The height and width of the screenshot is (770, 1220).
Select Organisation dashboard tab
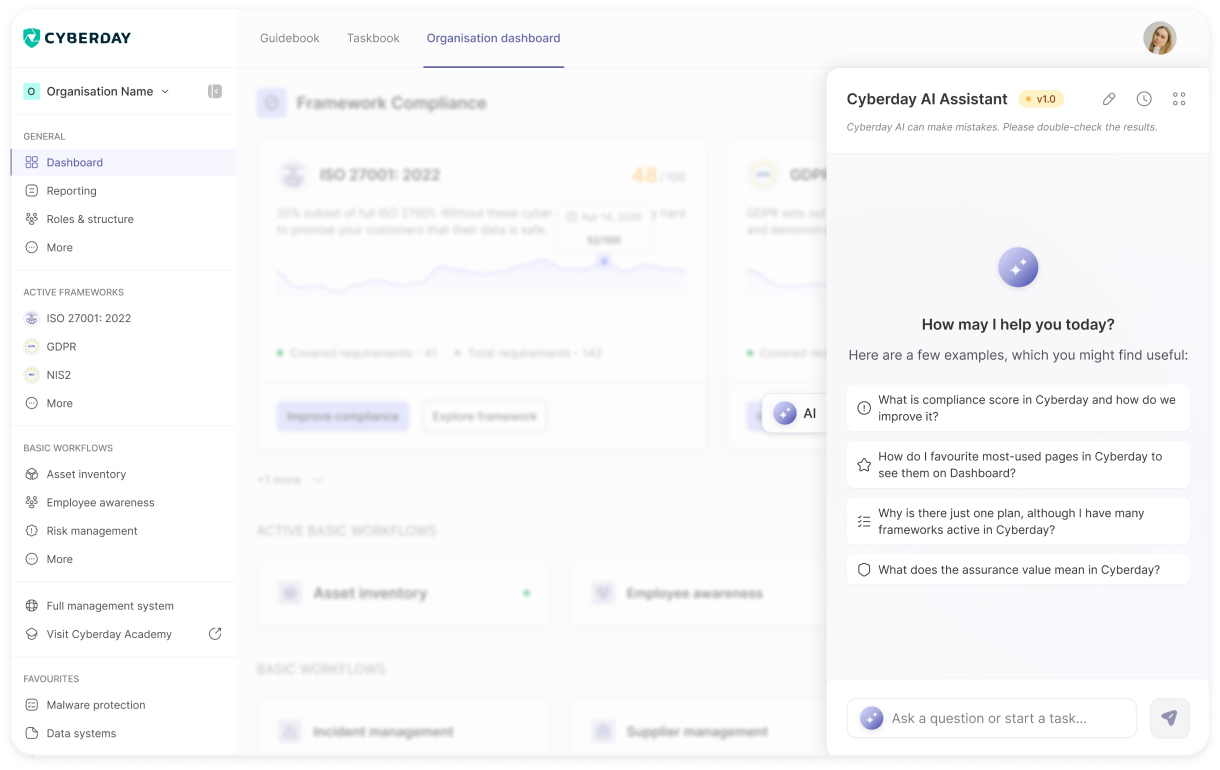click(493, 38)
